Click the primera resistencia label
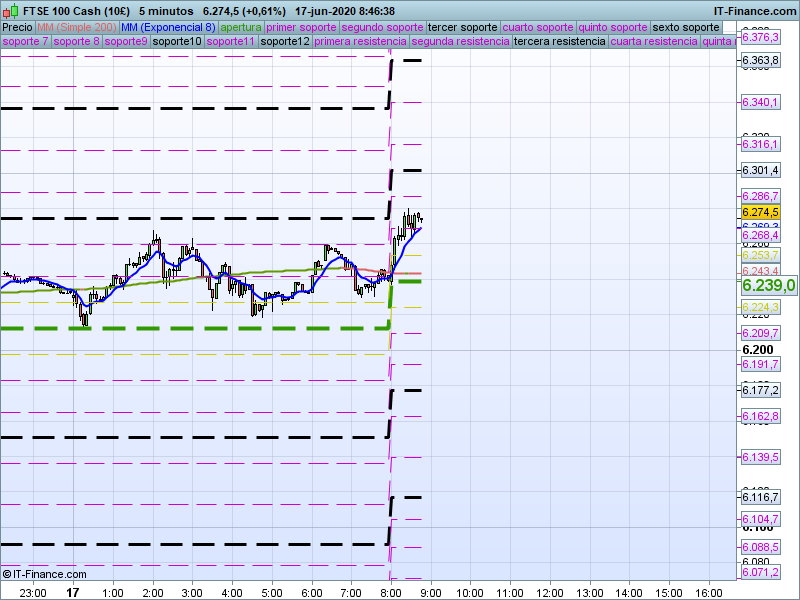 click(x=360, y=42)
